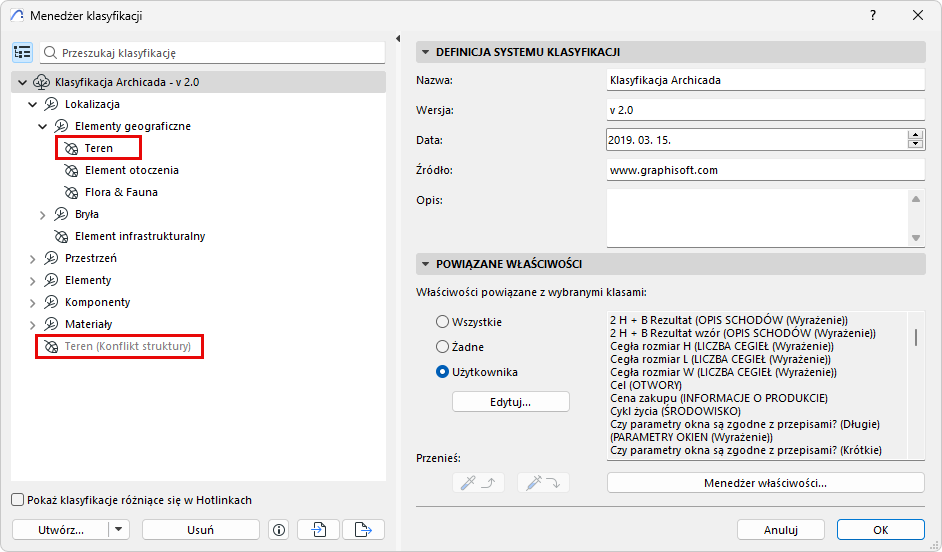Click the Usuń button
This screenshot has height=552, width=942.
point(201,530)
